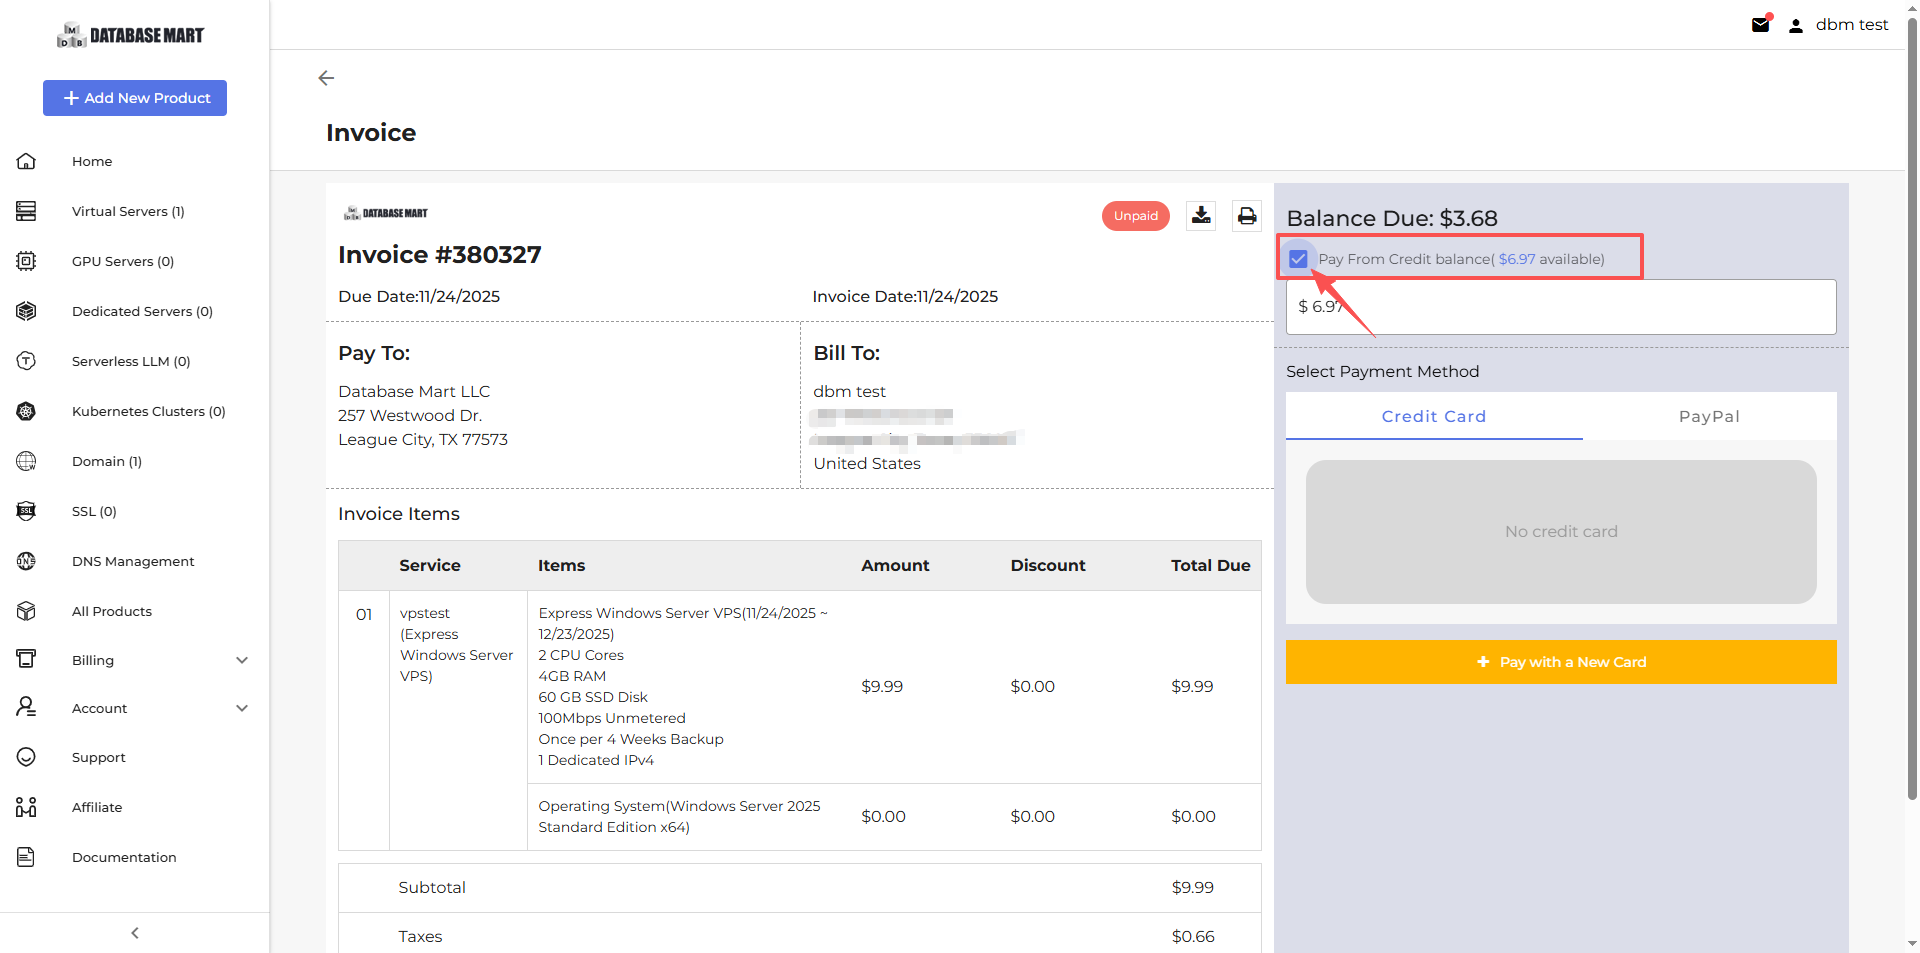Click the Support smiley icon
Screen dimensions: 1920x953
click(26, 757)
